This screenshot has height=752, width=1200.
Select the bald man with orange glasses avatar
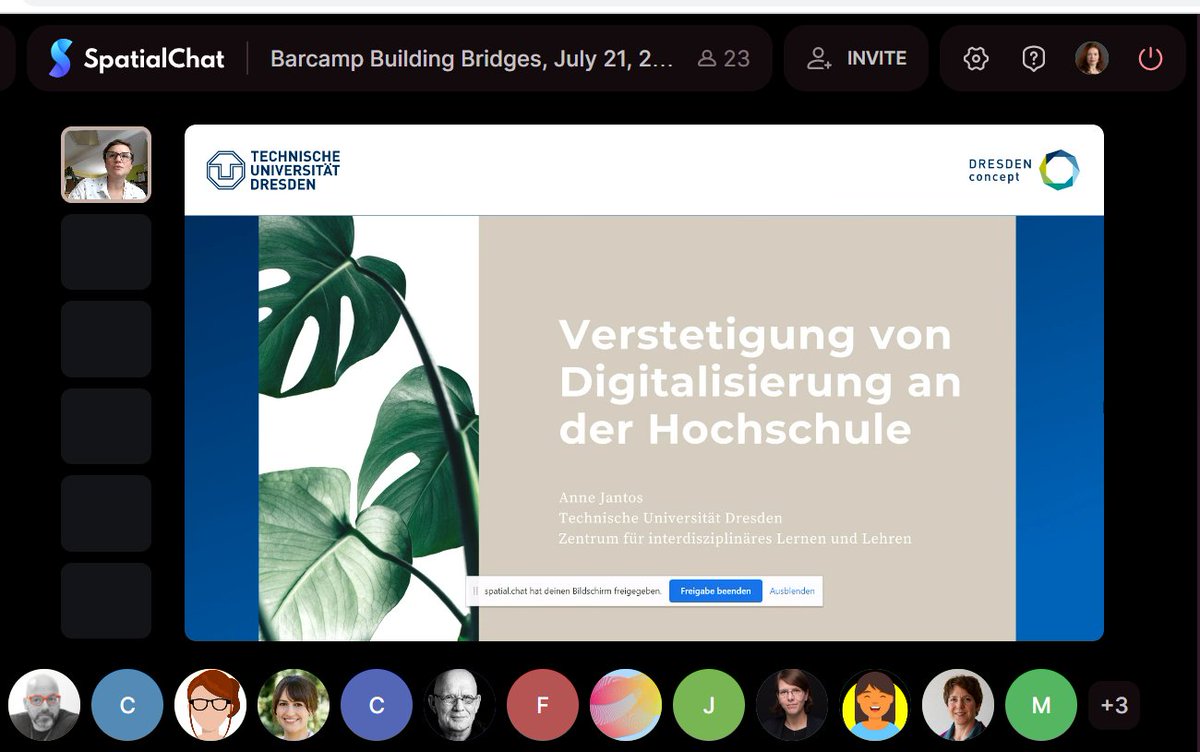click(x=44, y=705)
